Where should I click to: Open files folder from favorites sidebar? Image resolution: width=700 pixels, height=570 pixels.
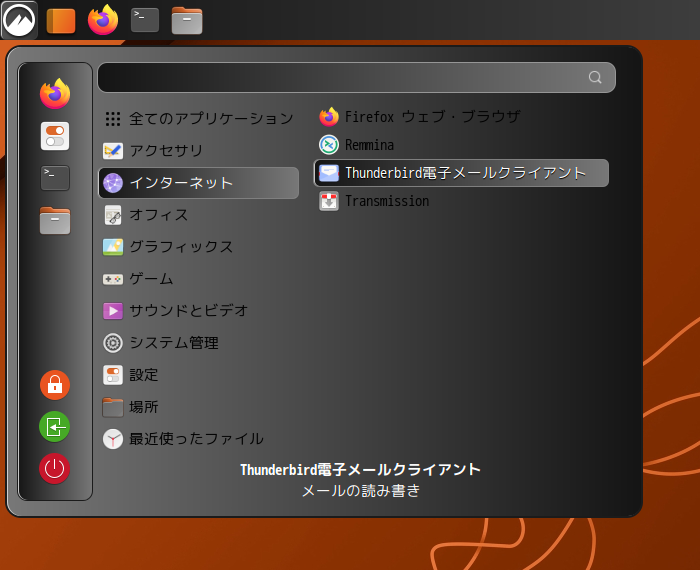(x=55, y=221)
